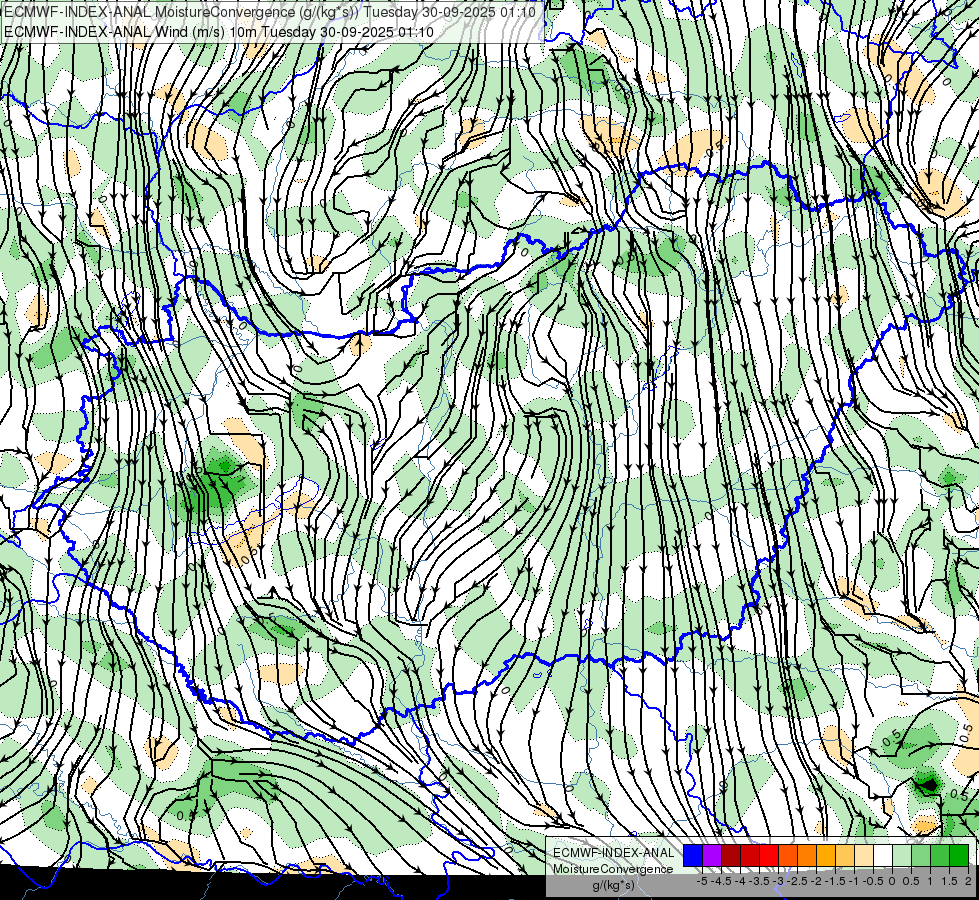This screenshot has width=979, height=900.
Task: Click legend scale value -1.5
Action: tap(835, 881)
